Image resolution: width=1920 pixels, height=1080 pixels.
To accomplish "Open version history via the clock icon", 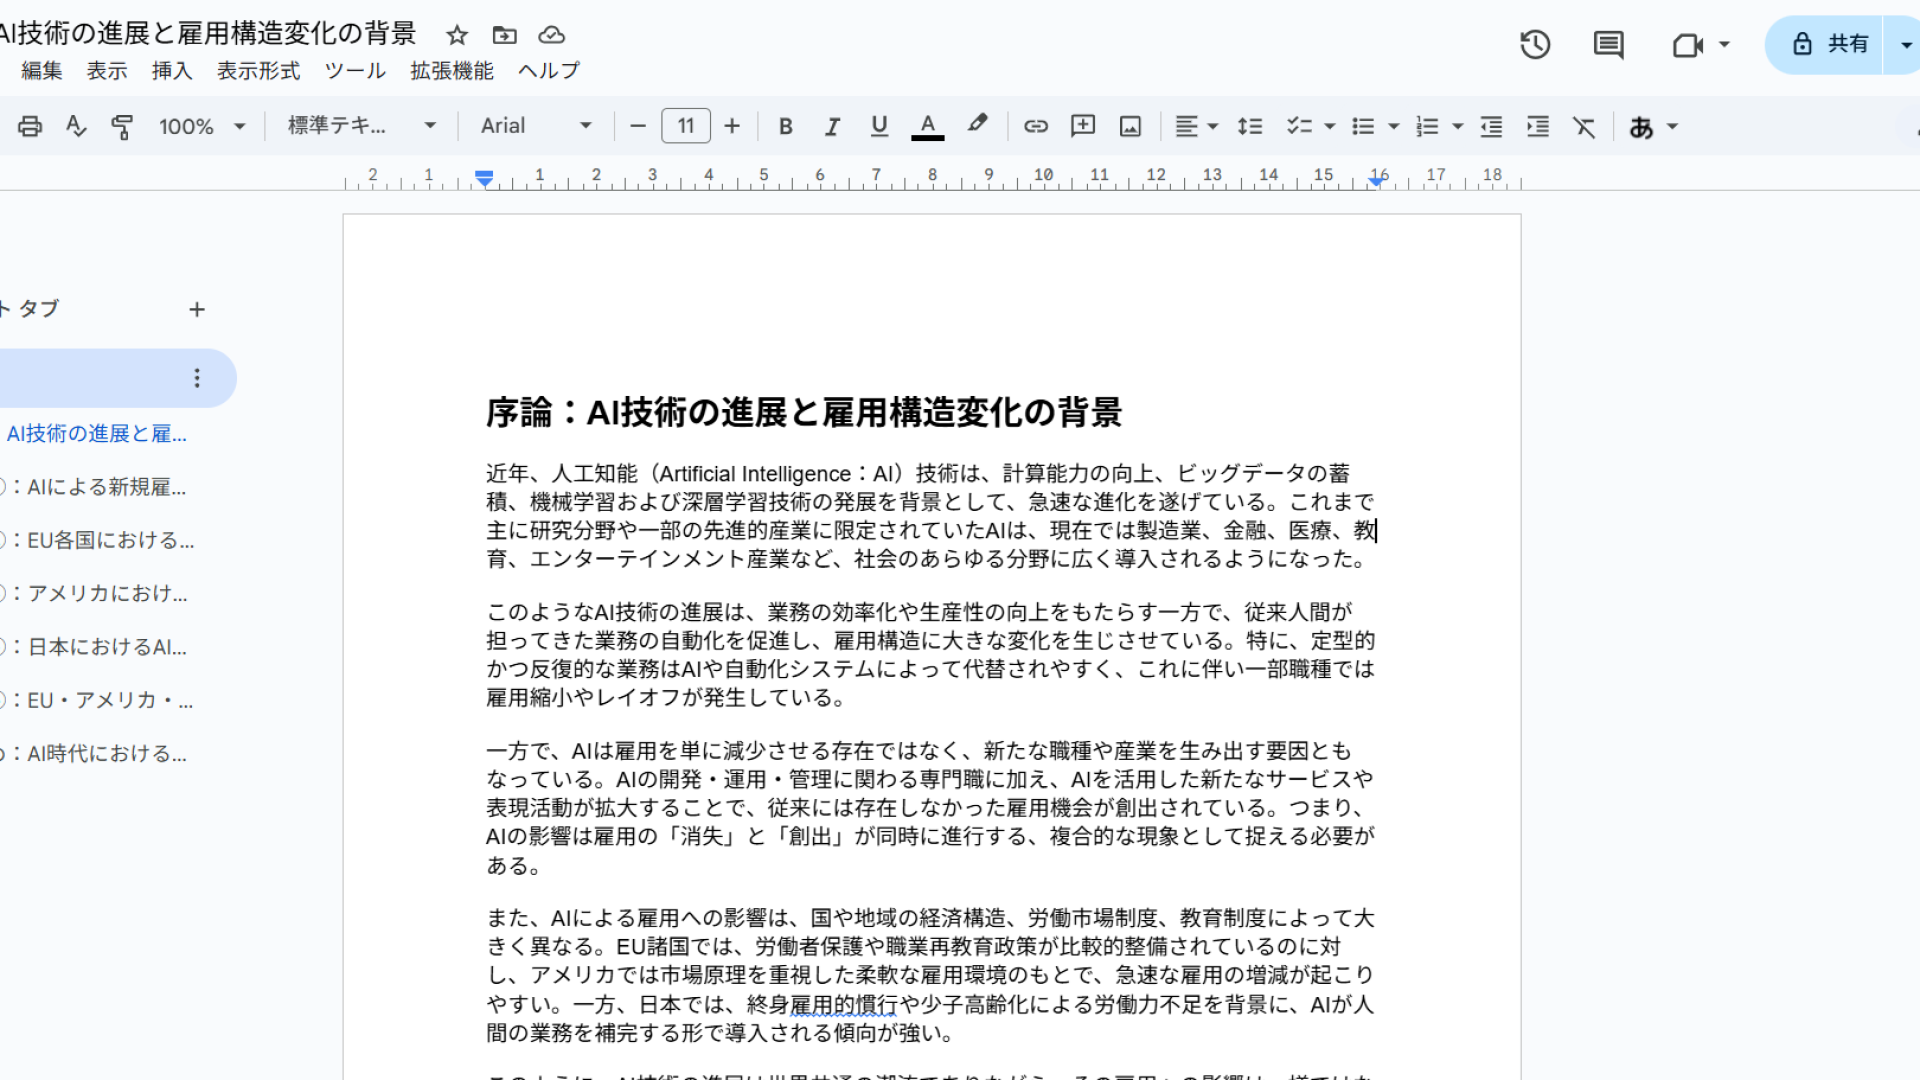I will coord(1535,44).
